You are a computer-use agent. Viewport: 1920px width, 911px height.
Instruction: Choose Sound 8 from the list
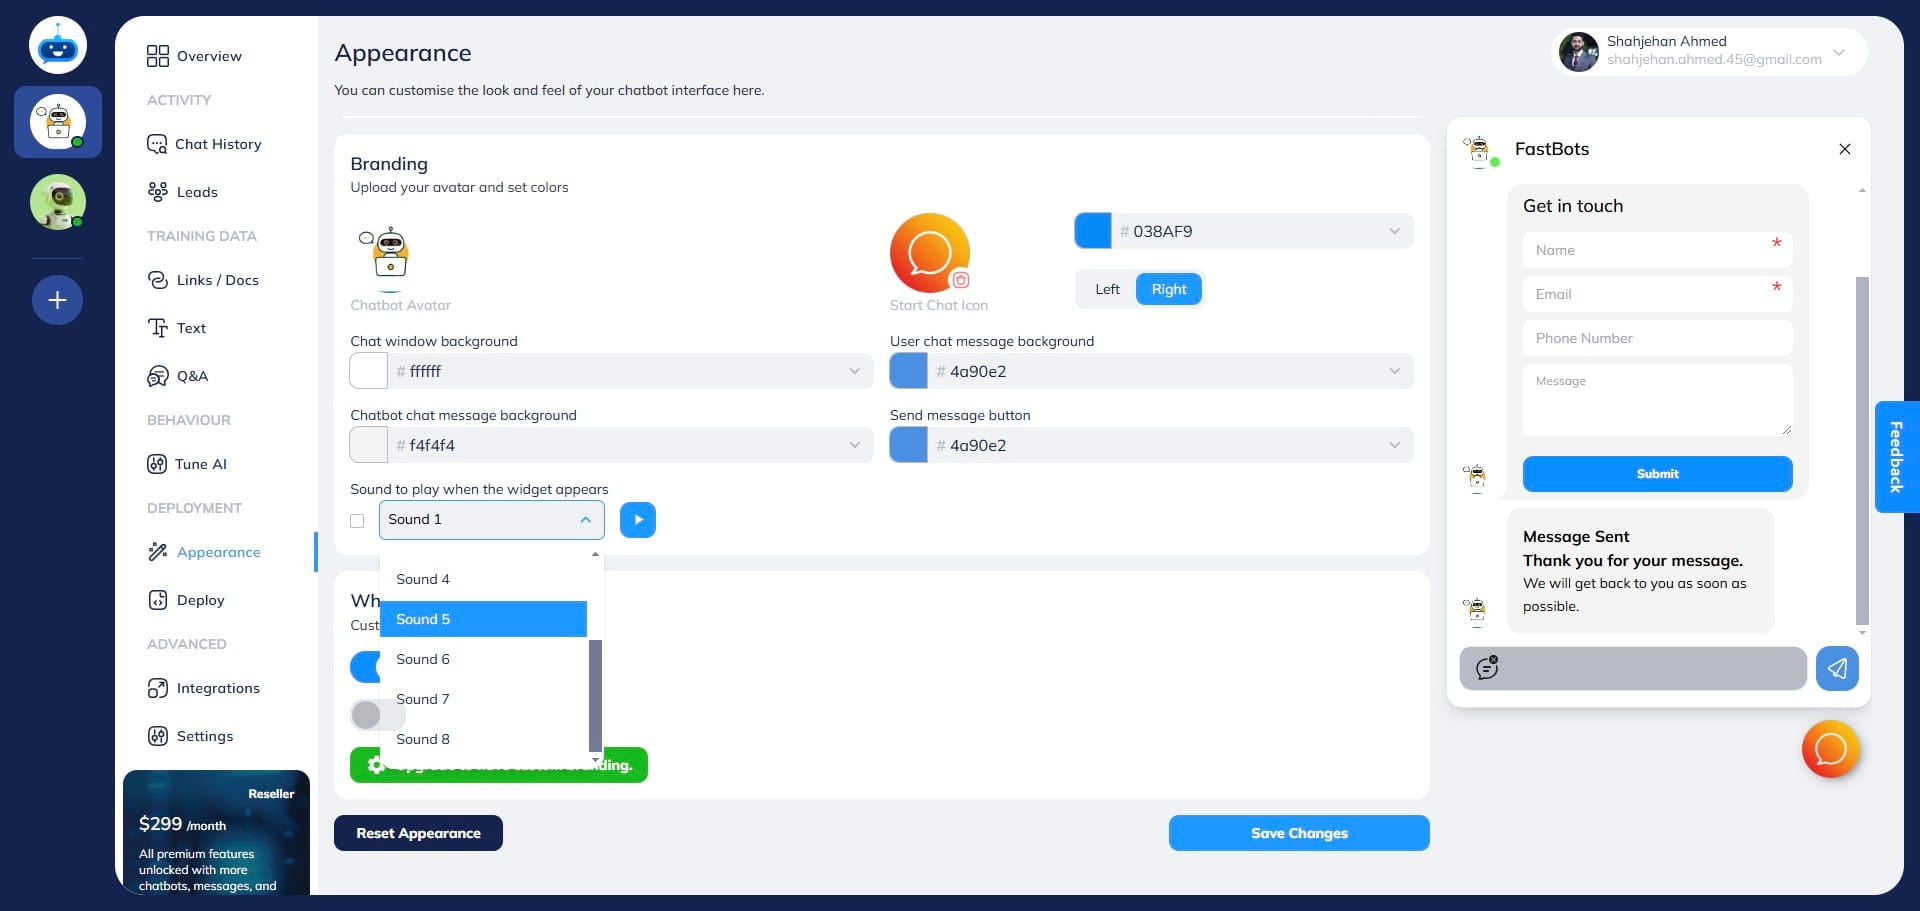[x=484, y=740]
